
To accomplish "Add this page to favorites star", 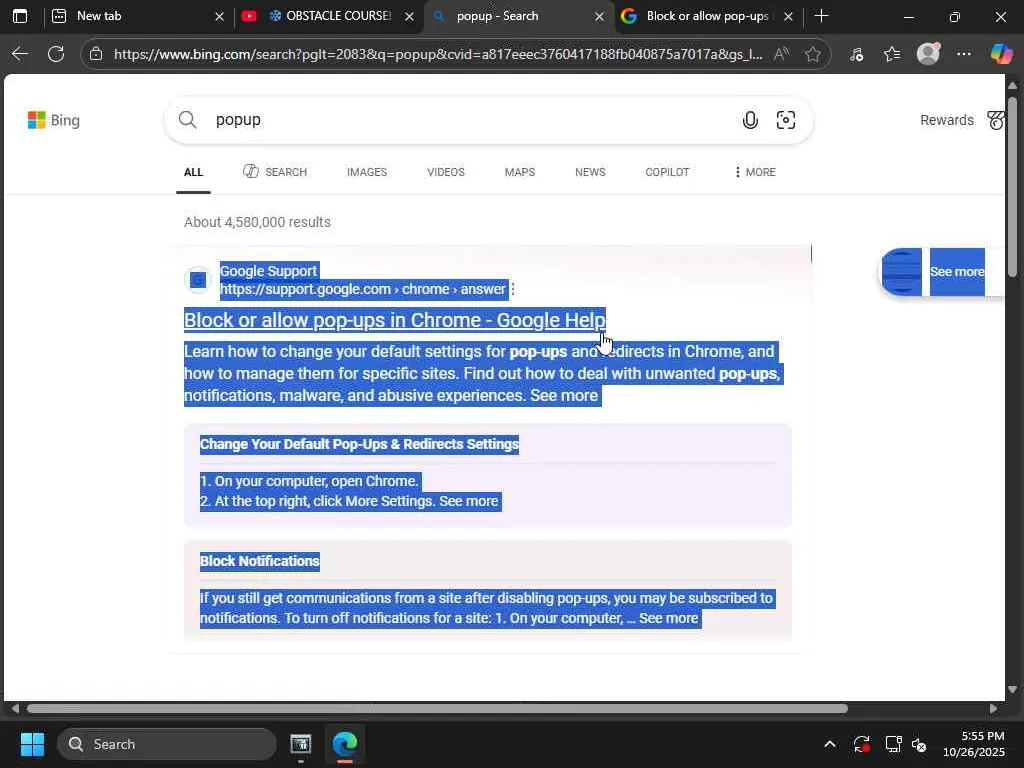I will [x=812, y=54].
